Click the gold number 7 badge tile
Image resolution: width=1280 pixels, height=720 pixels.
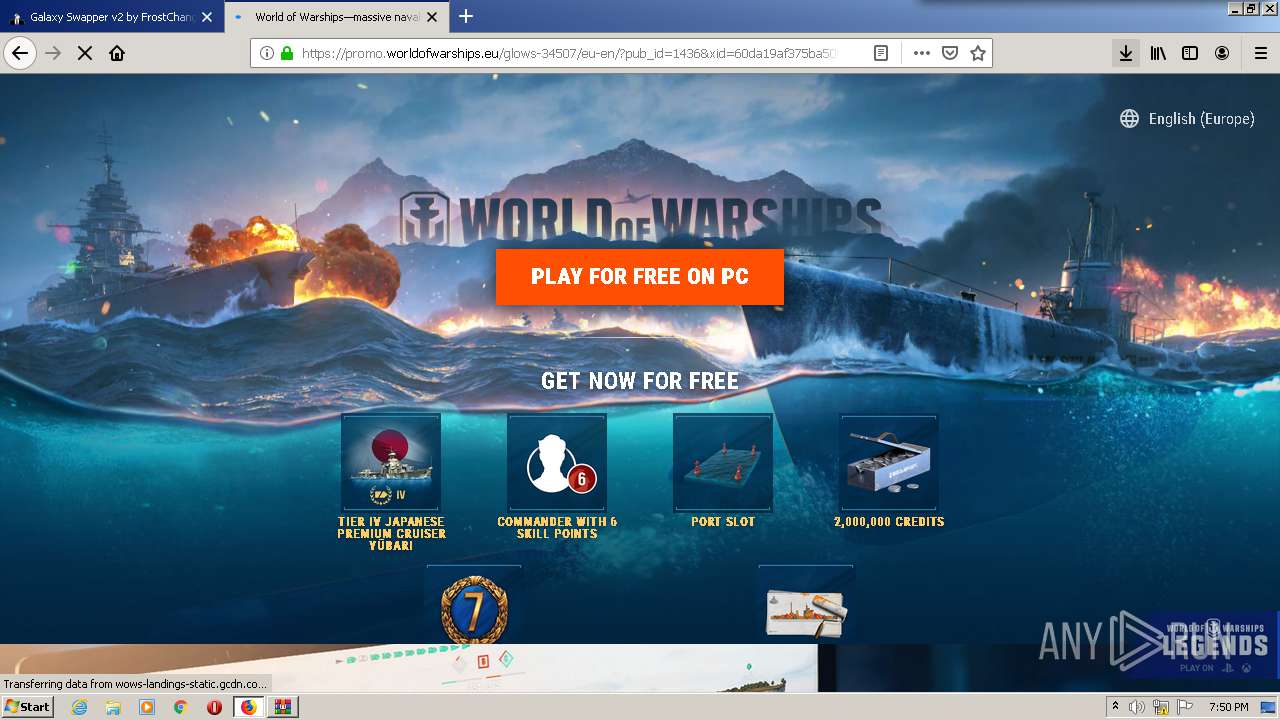pyautogui.click(x=474, y=606)
